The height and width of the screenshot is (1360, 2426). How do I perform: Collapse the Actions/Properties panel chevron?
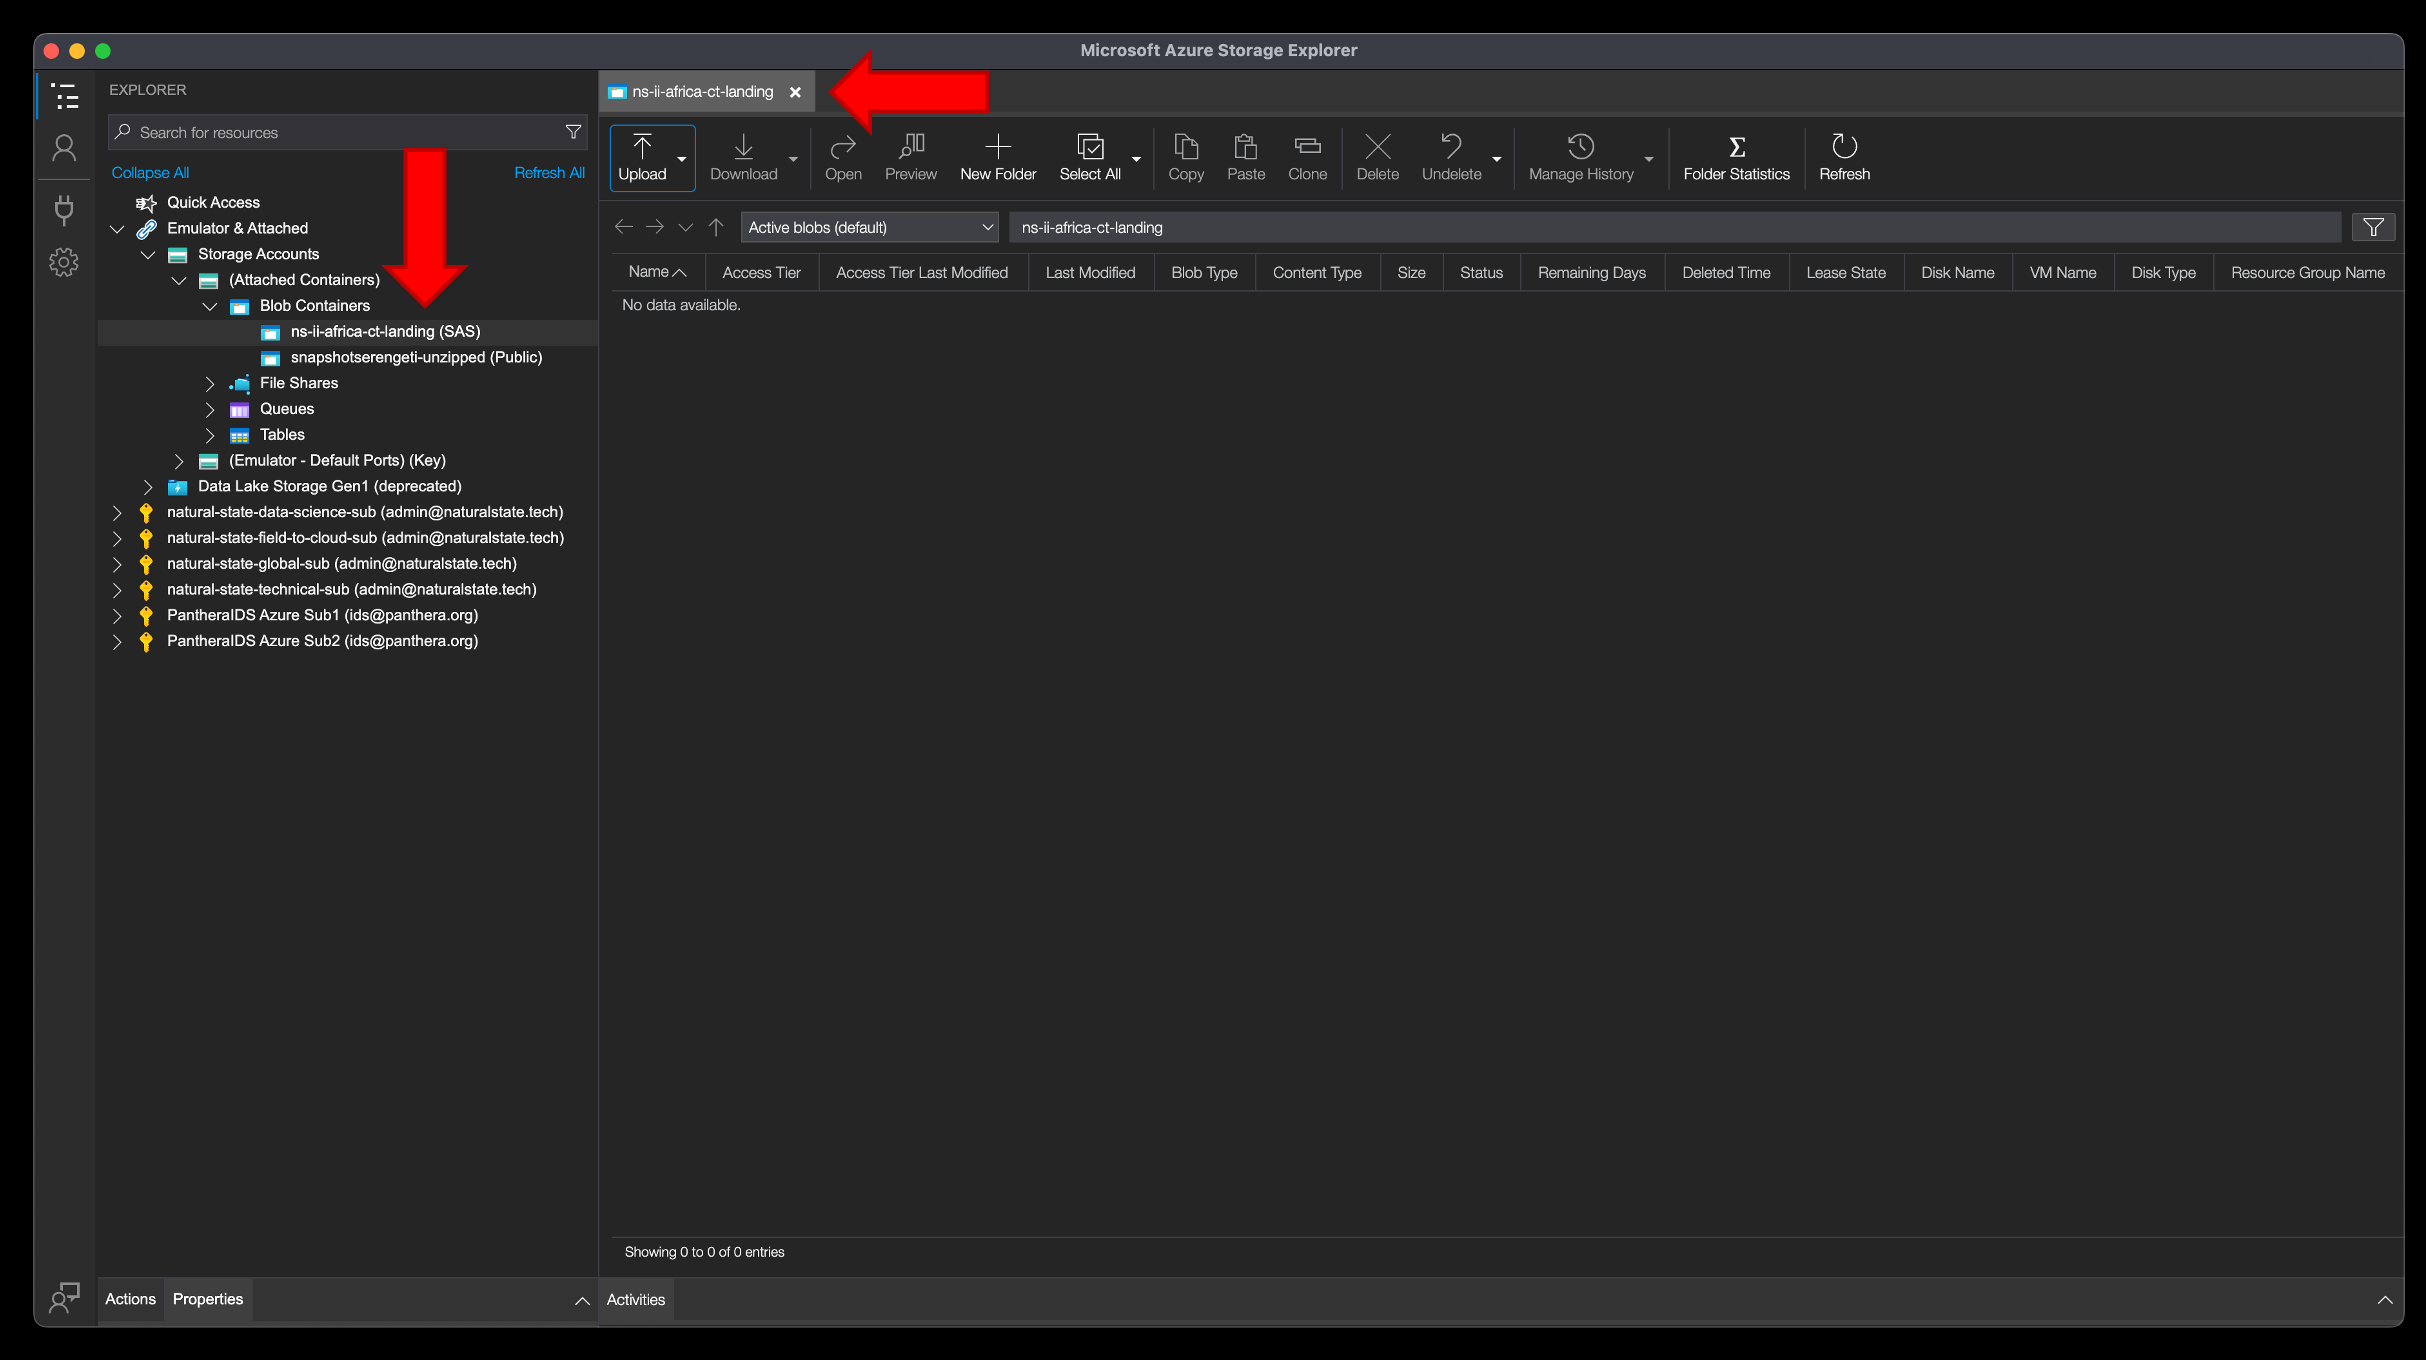[x=582, y=1300]
